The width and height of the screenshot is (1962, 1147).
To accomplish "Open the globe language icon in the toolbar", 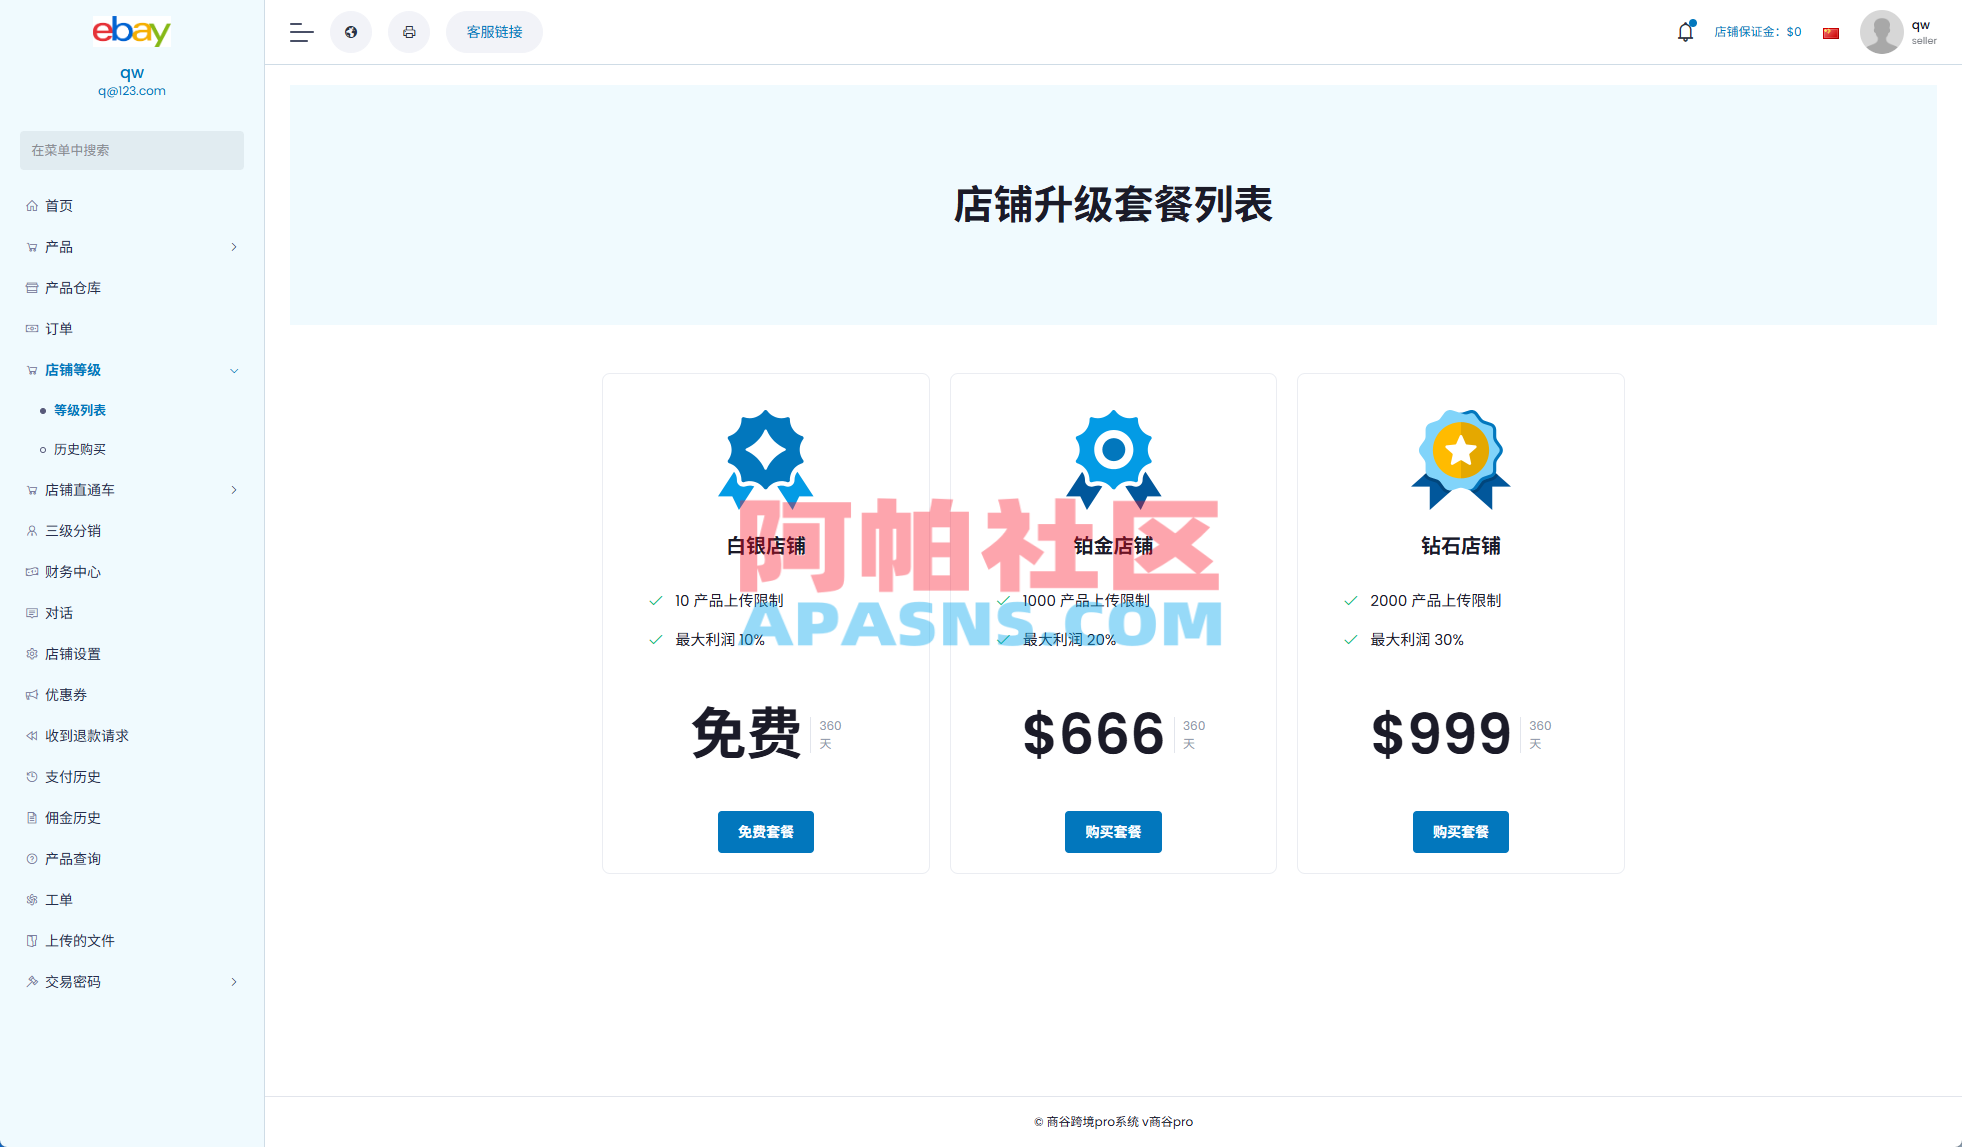I will pos(351,32).
